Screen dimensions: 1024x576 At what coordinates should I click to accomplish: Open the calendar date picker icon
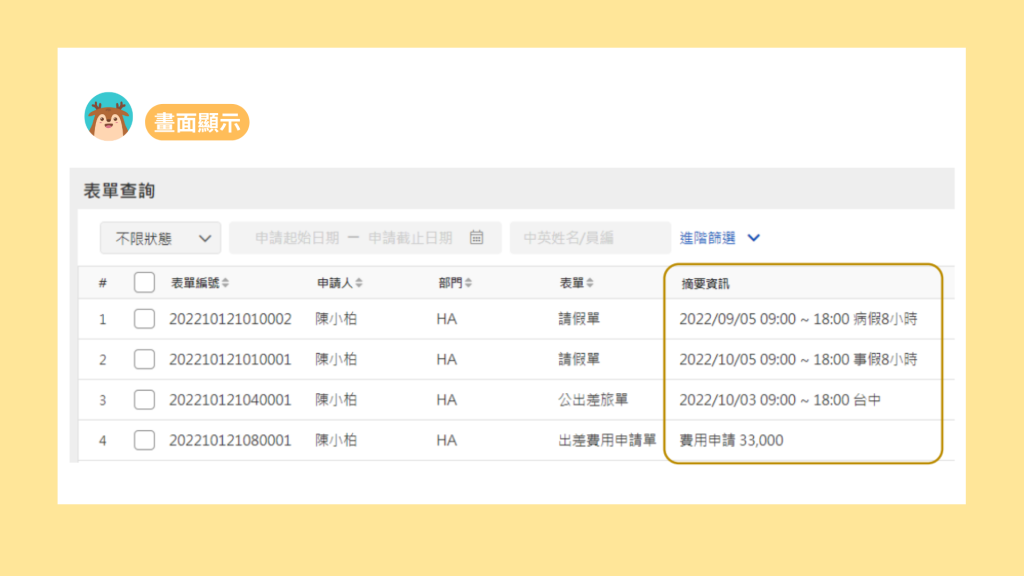[477, 238]
